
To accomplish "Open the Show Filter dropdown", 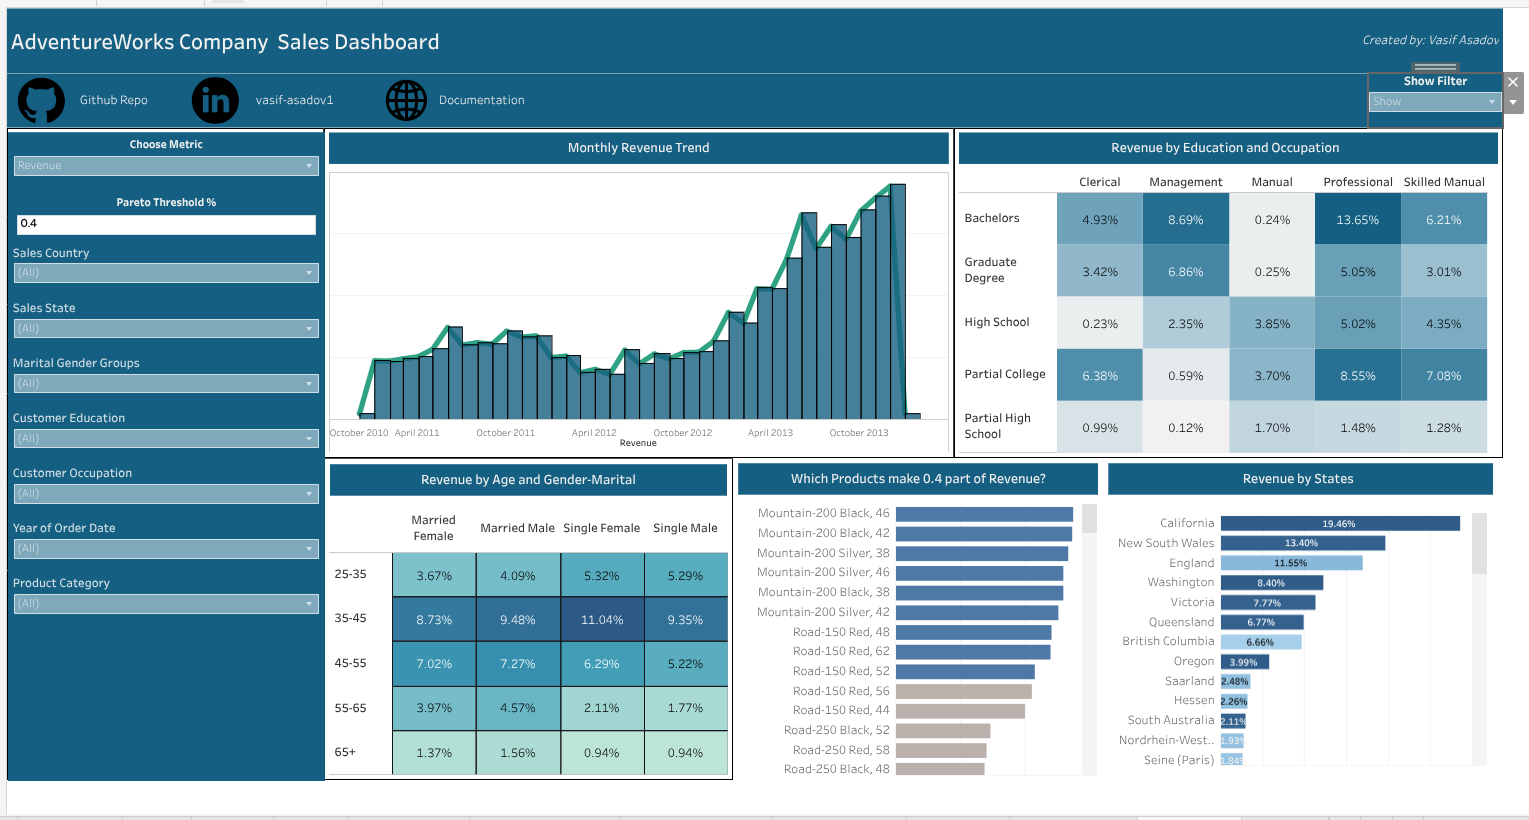I will point(1434,102).
